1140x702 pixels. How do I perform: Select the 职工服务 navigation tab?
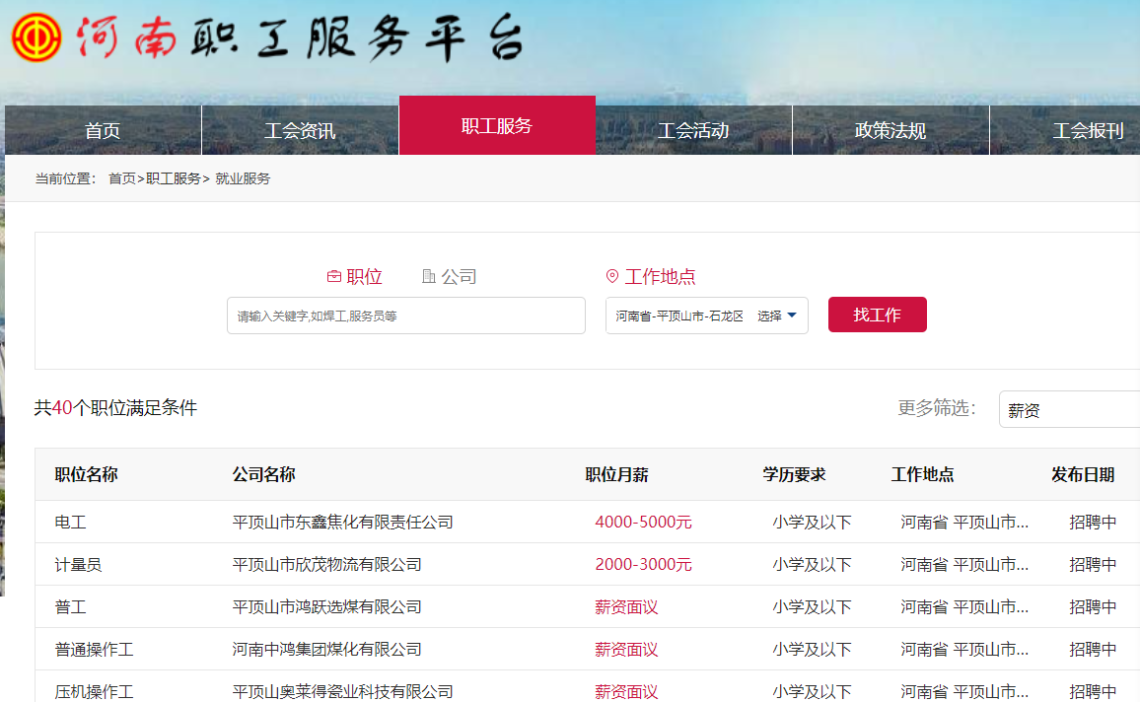pos(497,126)
